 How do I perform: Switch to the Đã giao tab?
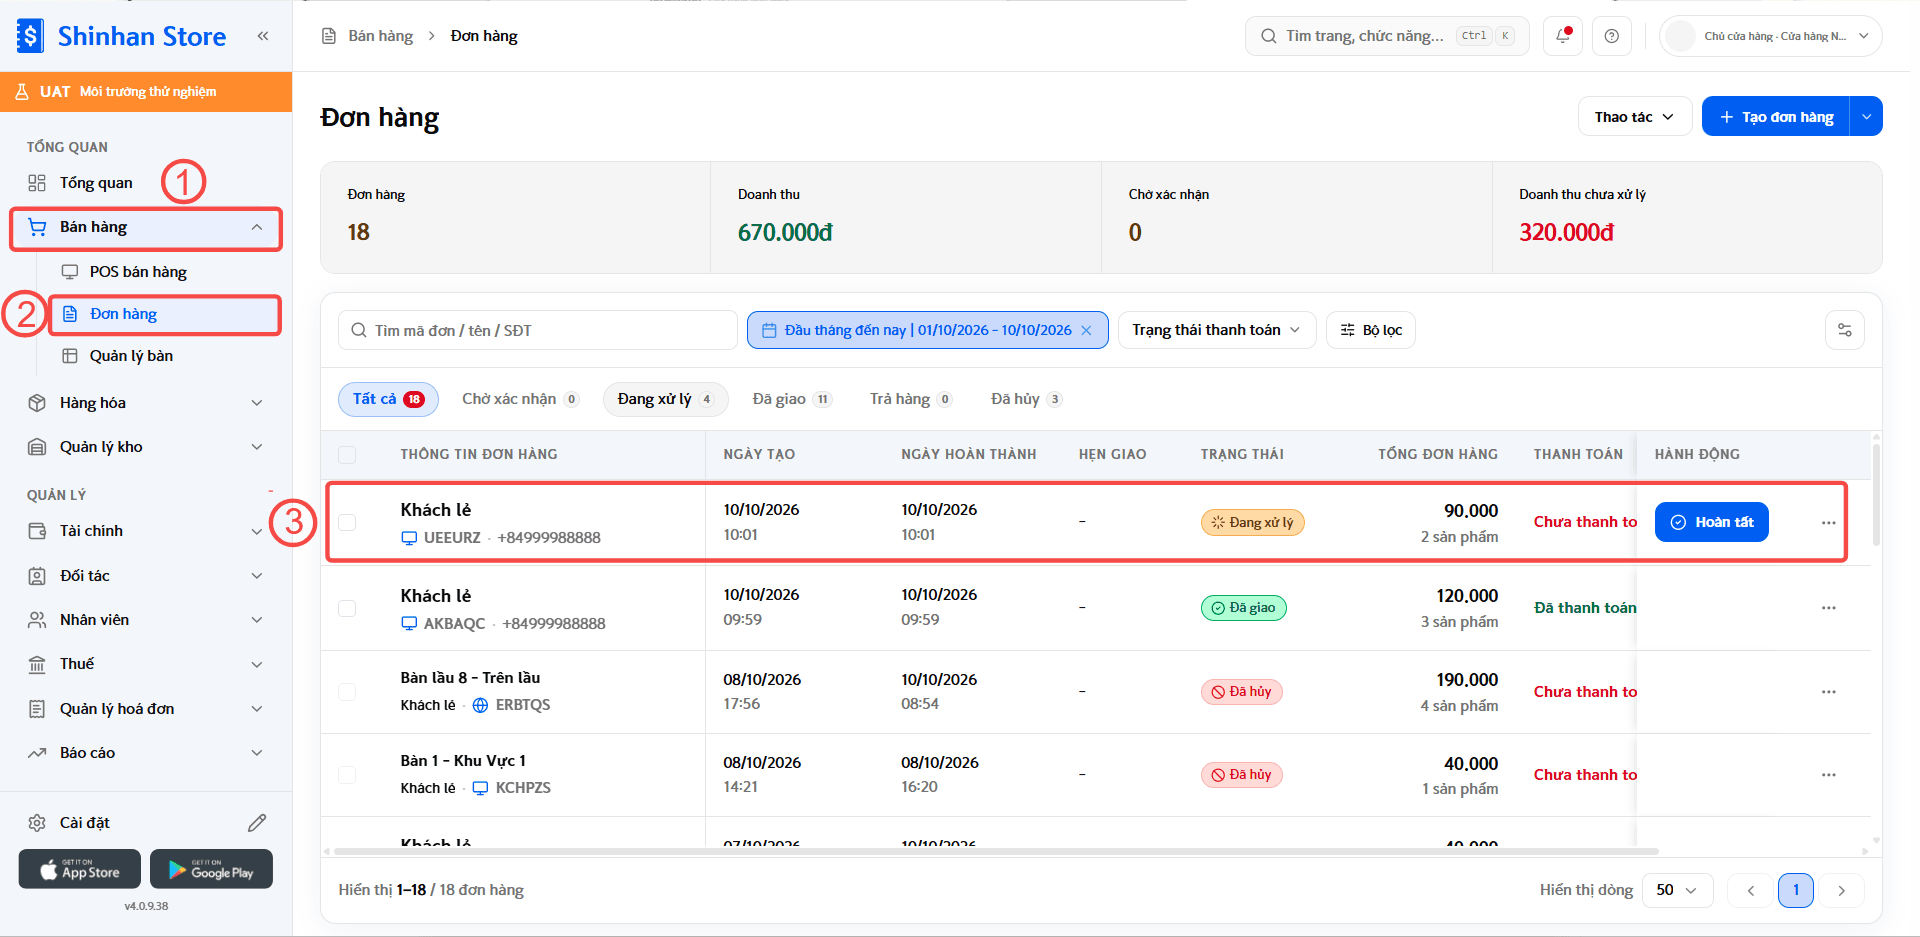(x=792, y=399)
